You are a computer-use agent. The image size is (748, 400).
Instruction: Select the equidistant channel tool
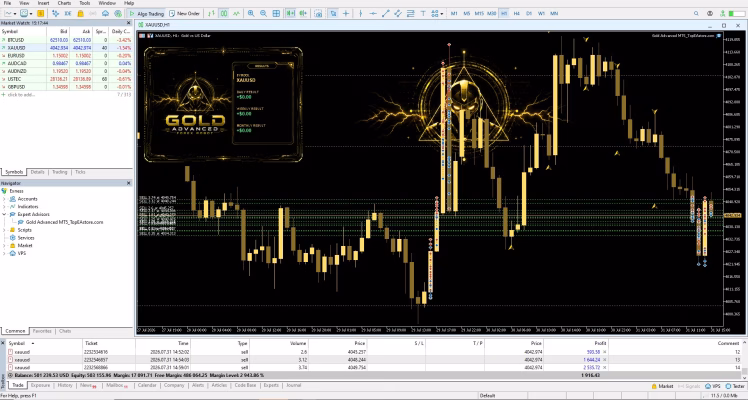[x=398, y=13]
